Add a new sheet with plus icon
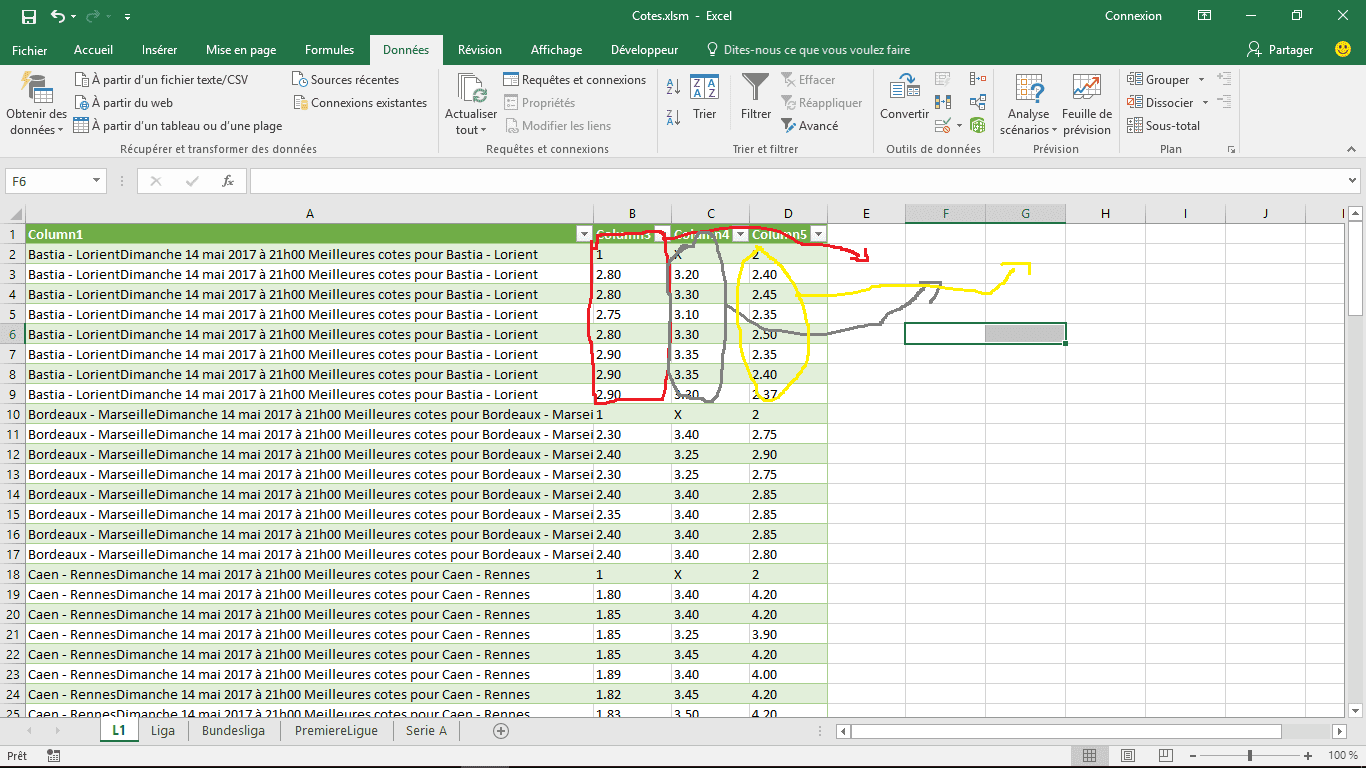The image size is (1366, 768). tap(501, 731)
